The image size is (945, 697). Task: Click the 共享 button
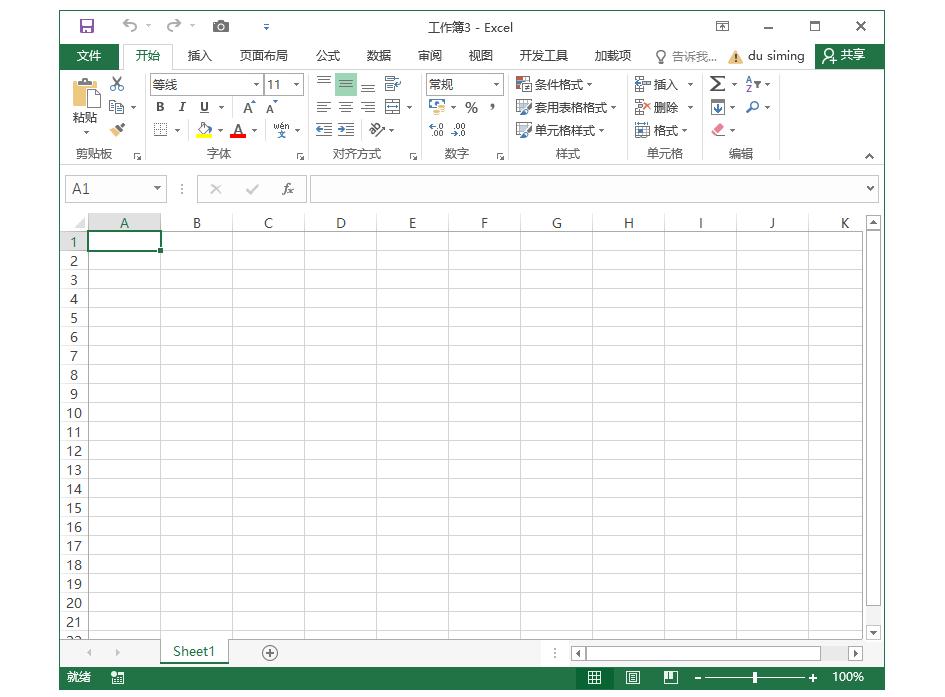point(848,56)
